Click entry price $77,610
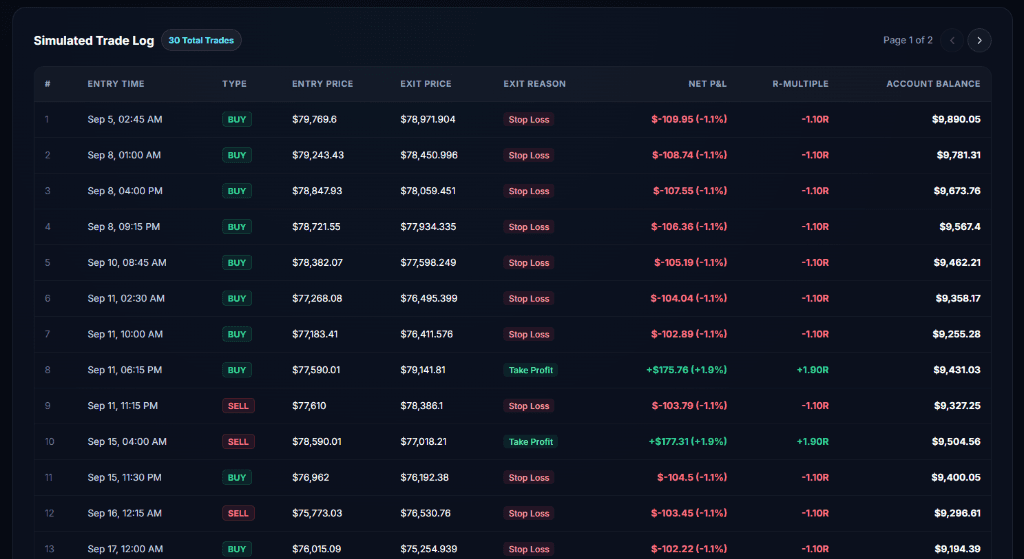1024x559 pixels. pos(309,406)
